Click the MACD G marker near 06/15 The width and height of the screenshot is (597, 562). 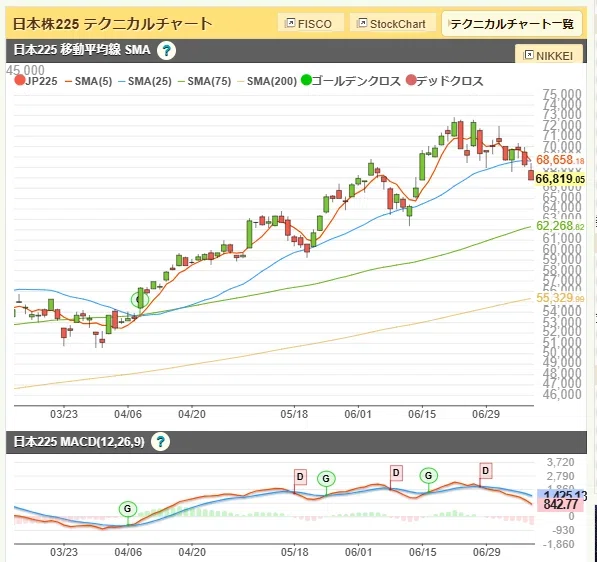(x=429, y=475)
